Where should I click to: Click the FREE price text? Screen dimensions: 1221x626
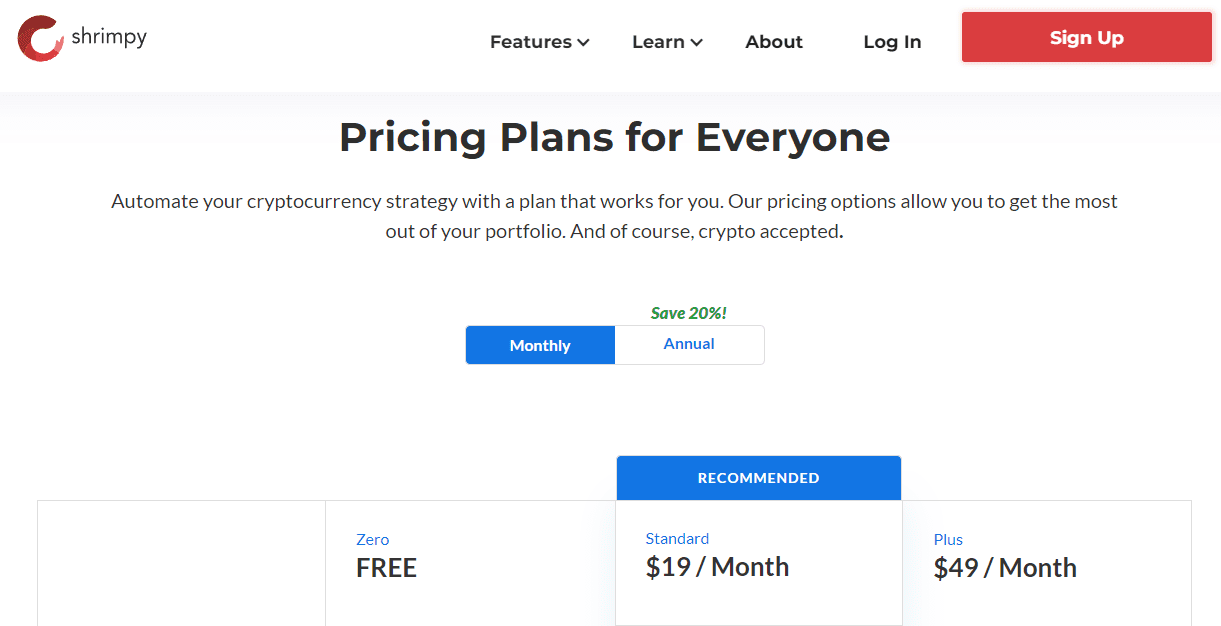[386, 568]
